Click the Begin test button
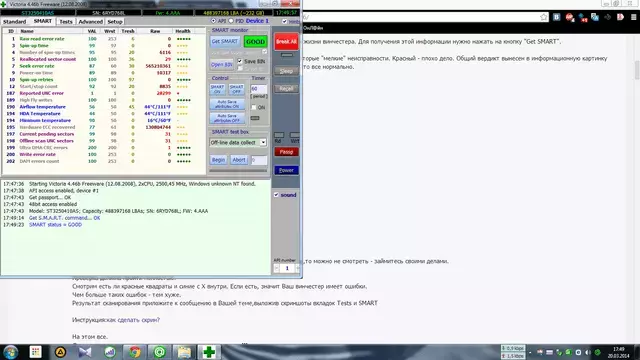This screenshot has width=640, height=360. (218, 160)
